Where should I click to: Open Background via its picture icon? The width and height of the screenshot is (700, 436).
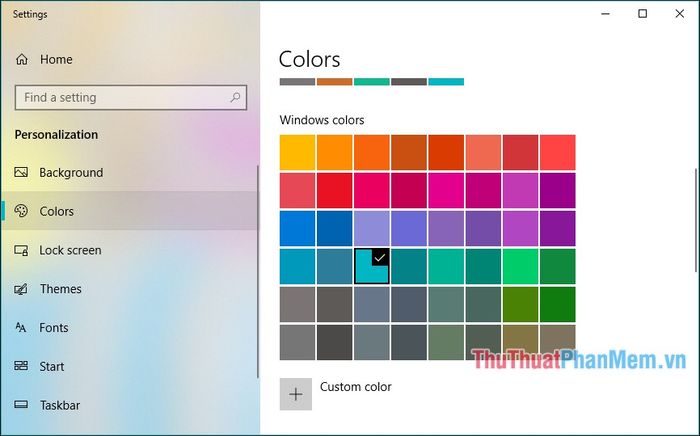click(x=21, y=172)
